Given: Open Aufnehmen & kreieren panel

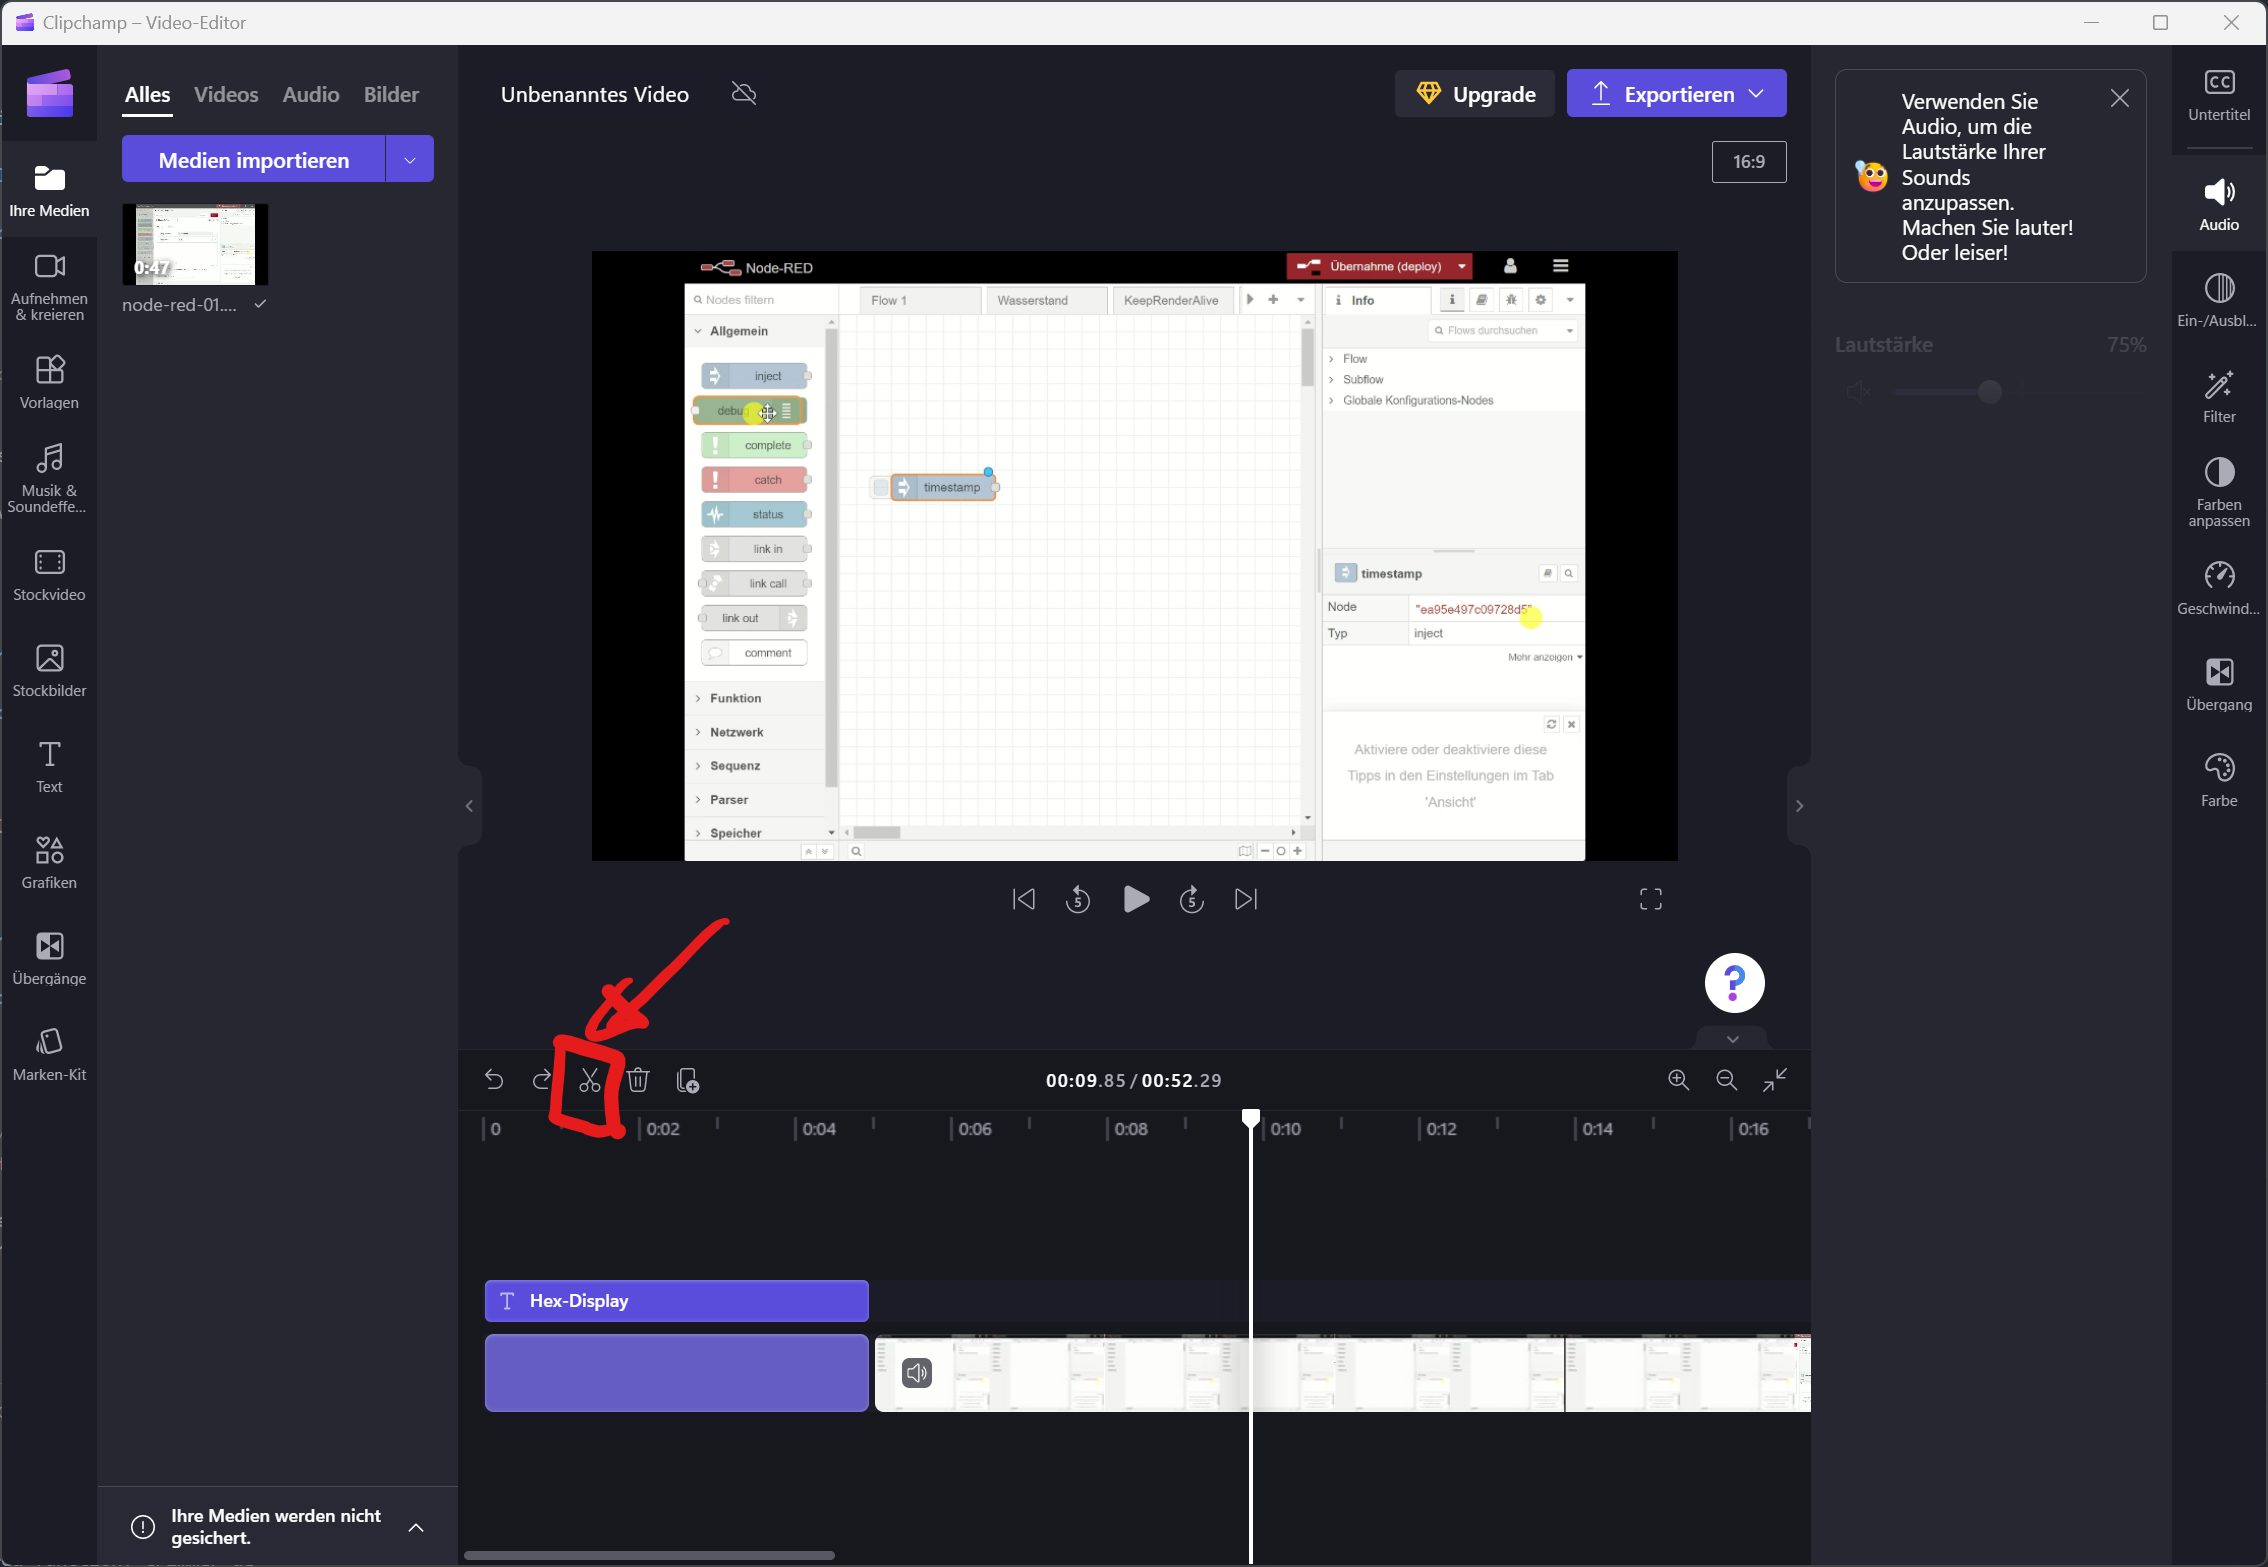Looking at the screenshot, I should coord(49,287).
